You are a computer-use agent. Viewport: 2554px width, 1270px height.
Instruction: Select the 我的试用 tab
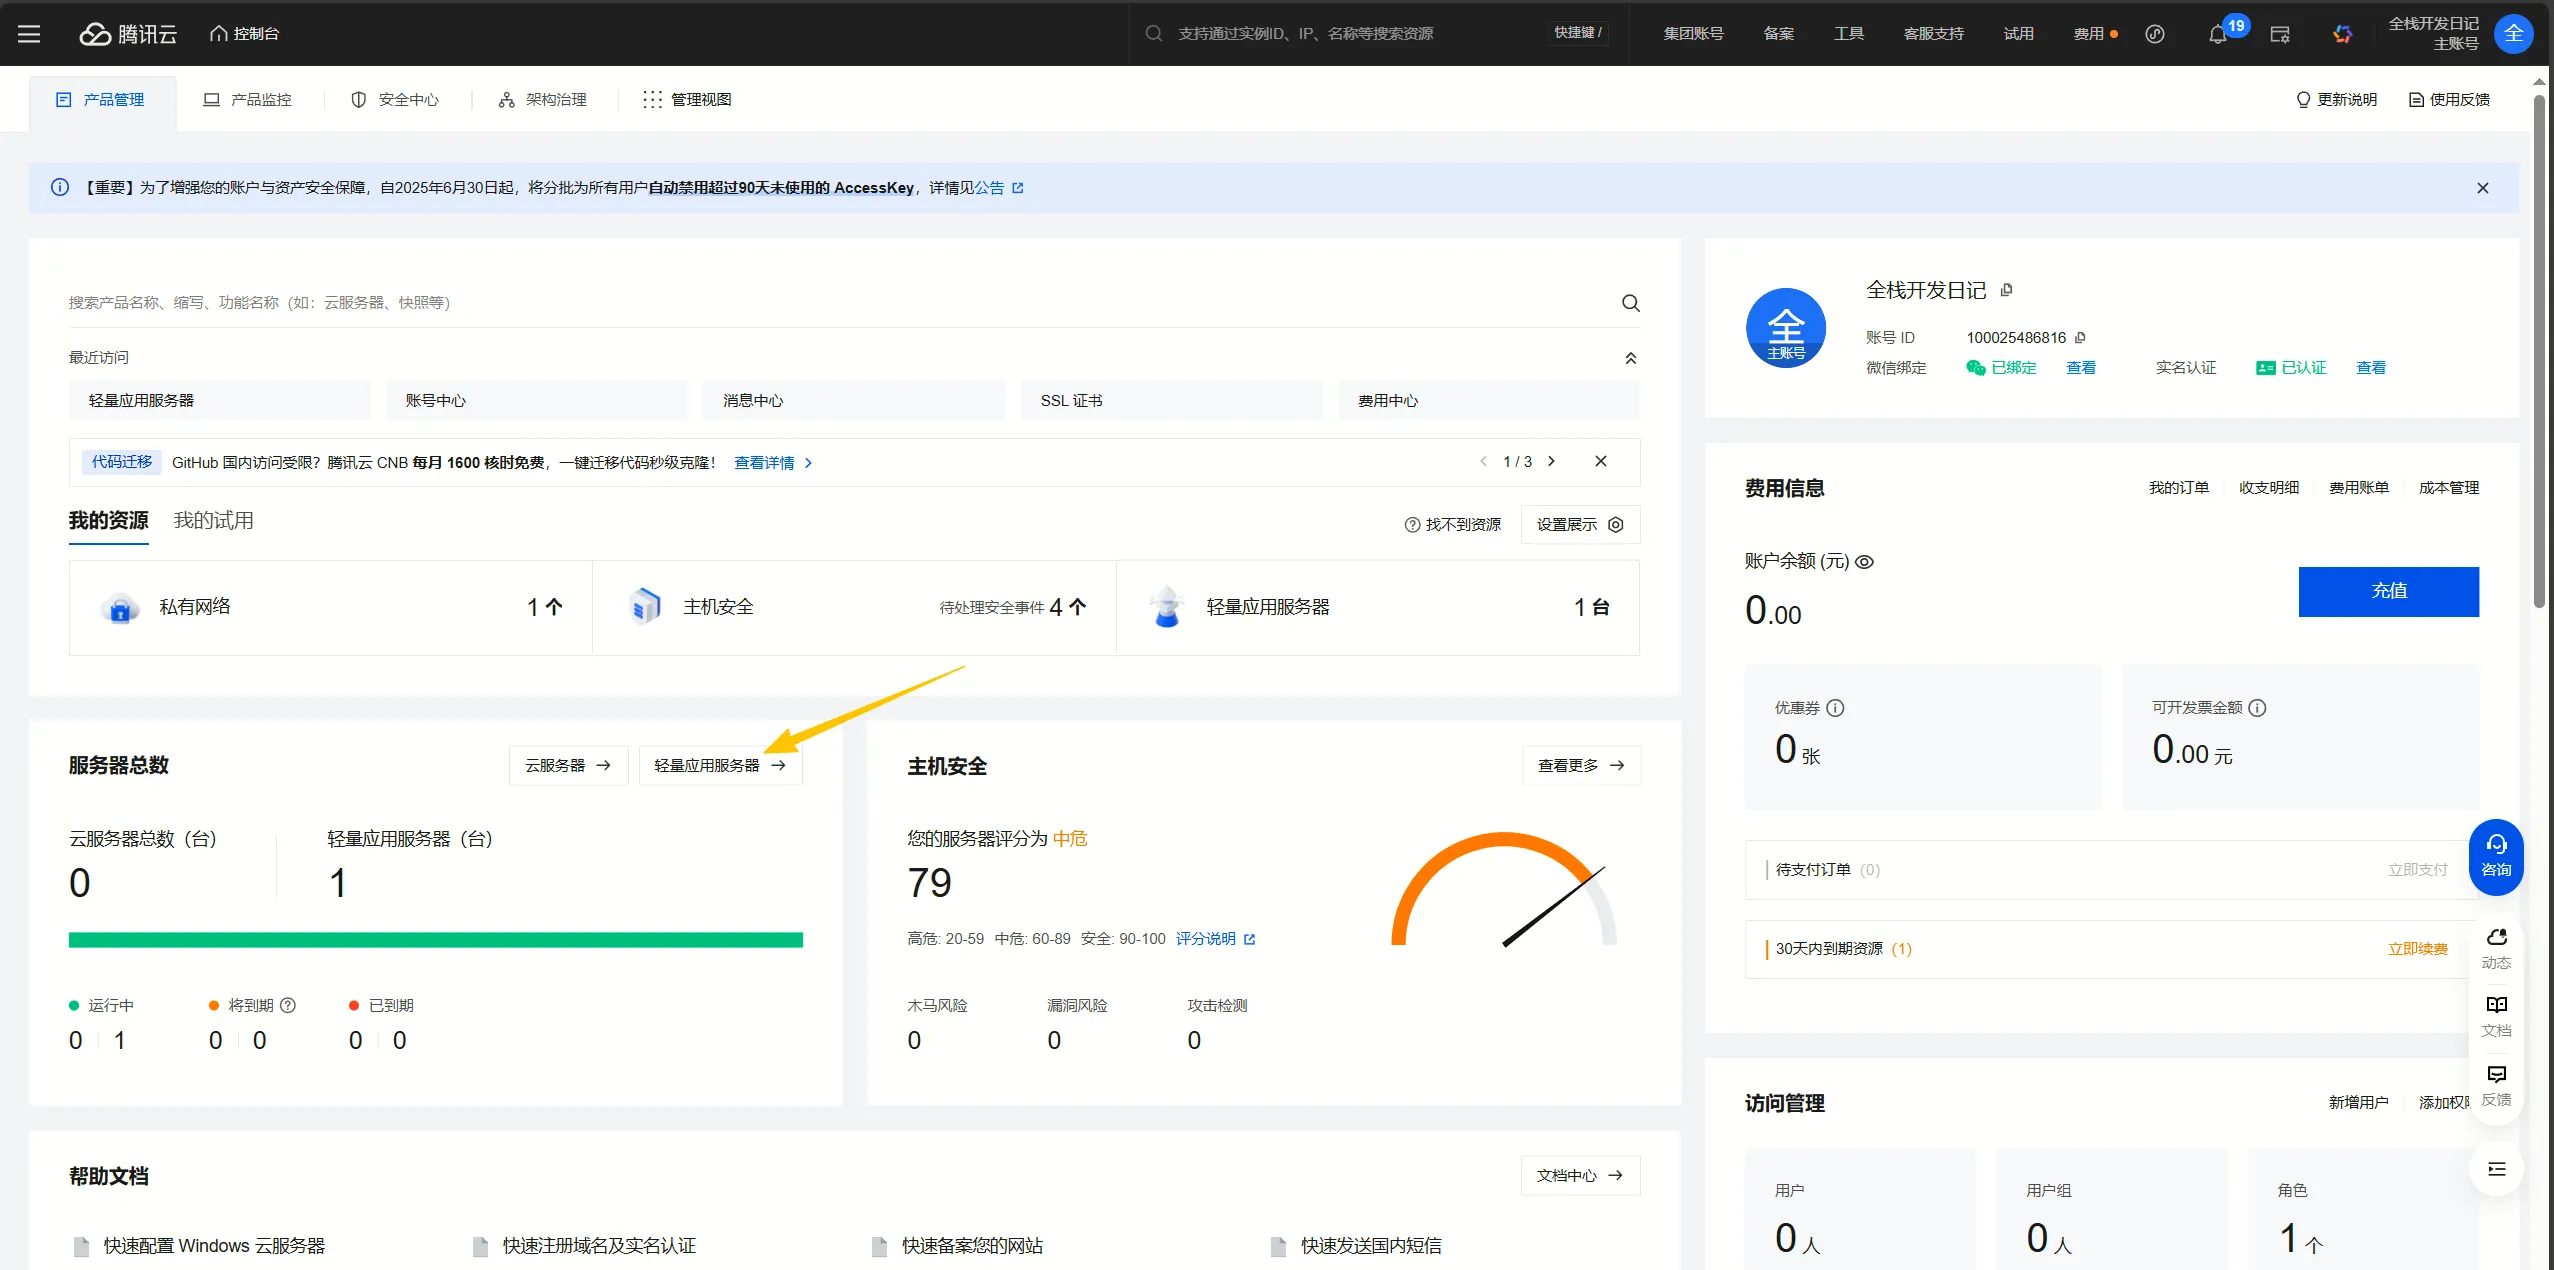213,521
